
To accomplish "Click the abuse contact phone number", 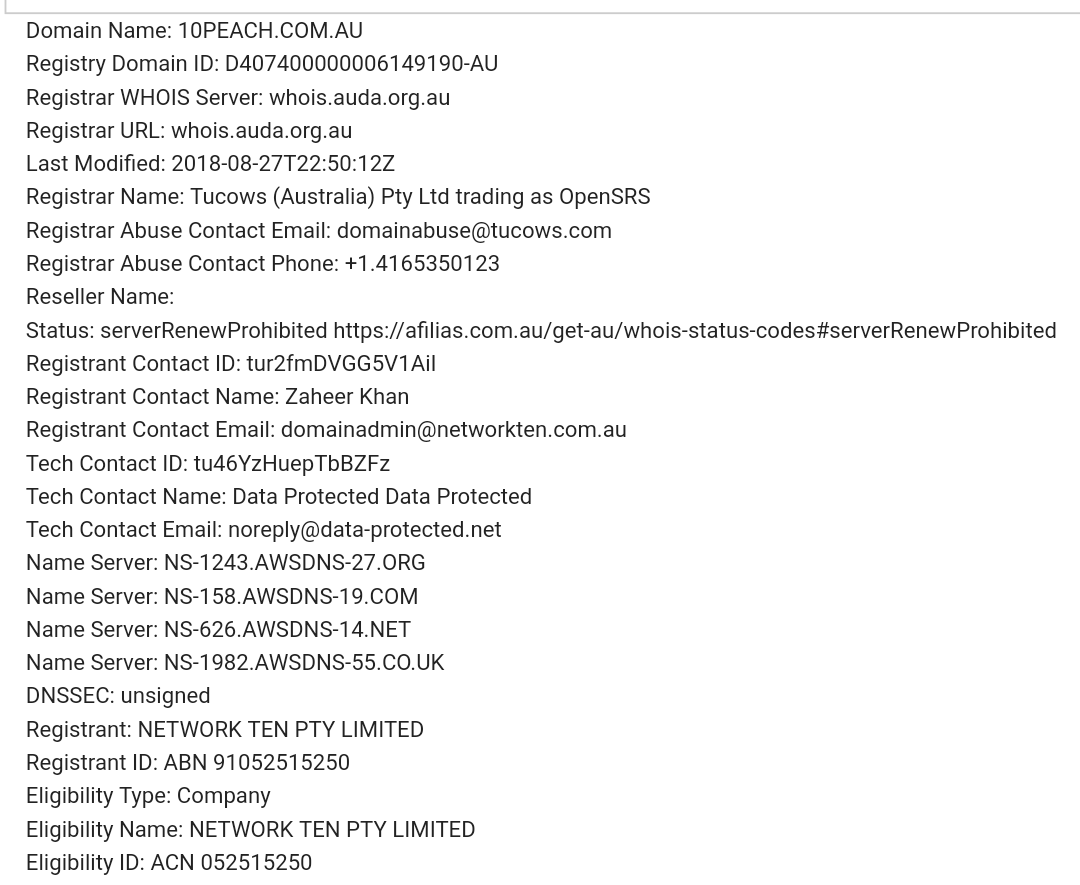I will tap(422, 263).
